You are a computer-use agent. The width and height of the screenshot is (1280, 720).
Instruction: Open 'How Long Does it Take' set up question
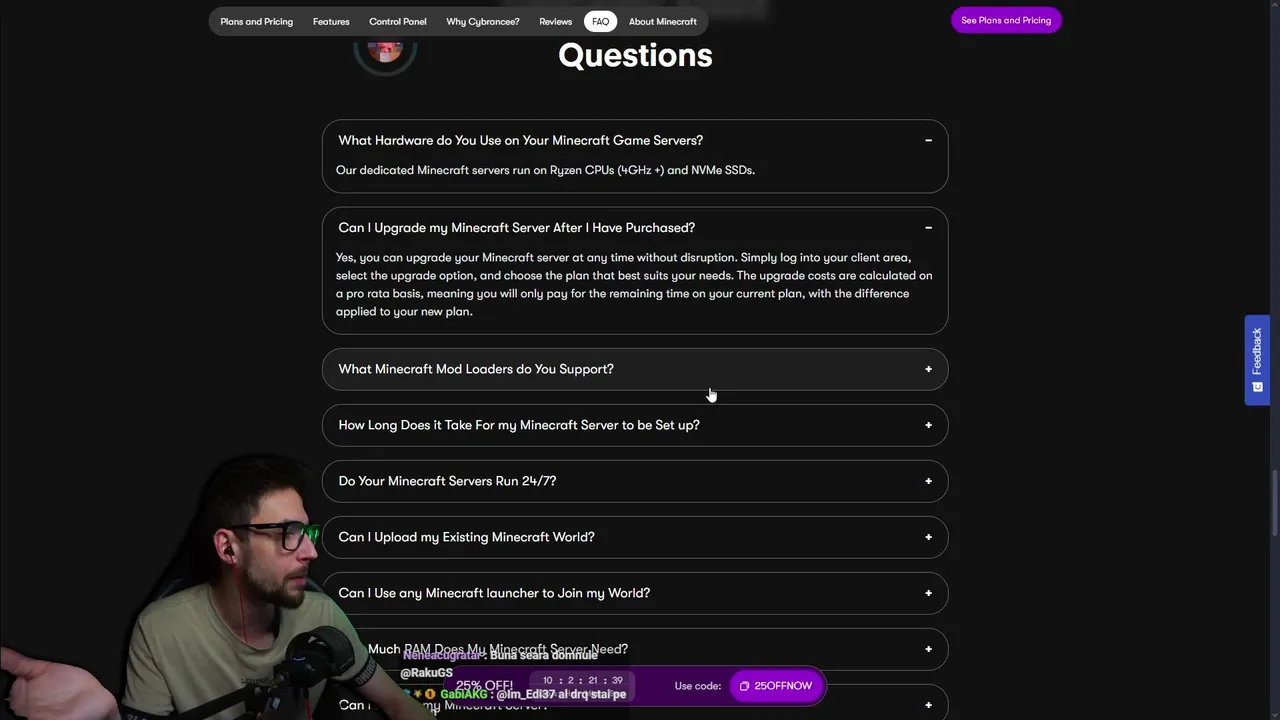point(635,425)
